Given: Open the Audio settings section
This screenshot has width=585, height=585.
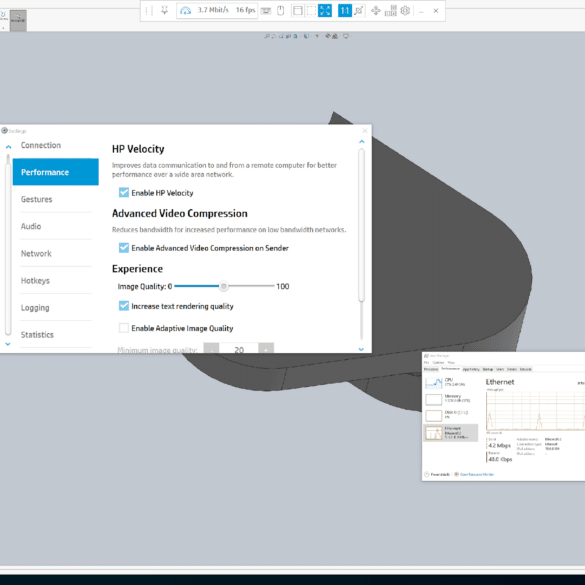Looking at the screenshot, I should coord(31,226).
